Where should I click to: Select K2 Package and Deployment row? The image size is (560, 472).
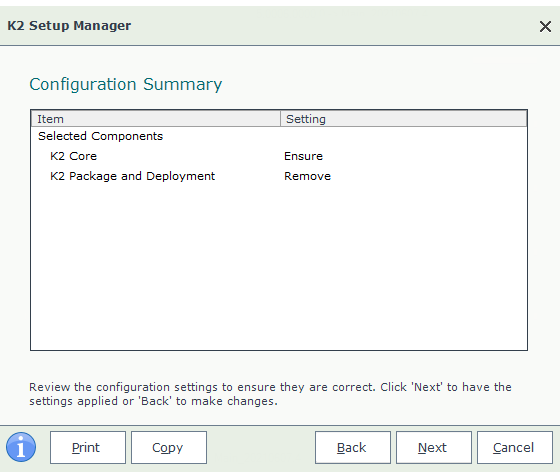pos(279,176)
